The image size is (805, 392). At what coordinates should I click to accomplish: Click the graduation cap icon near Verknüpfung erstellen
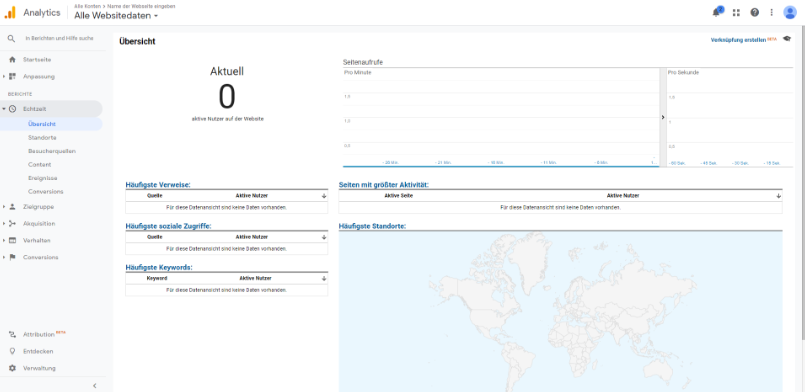787,39
